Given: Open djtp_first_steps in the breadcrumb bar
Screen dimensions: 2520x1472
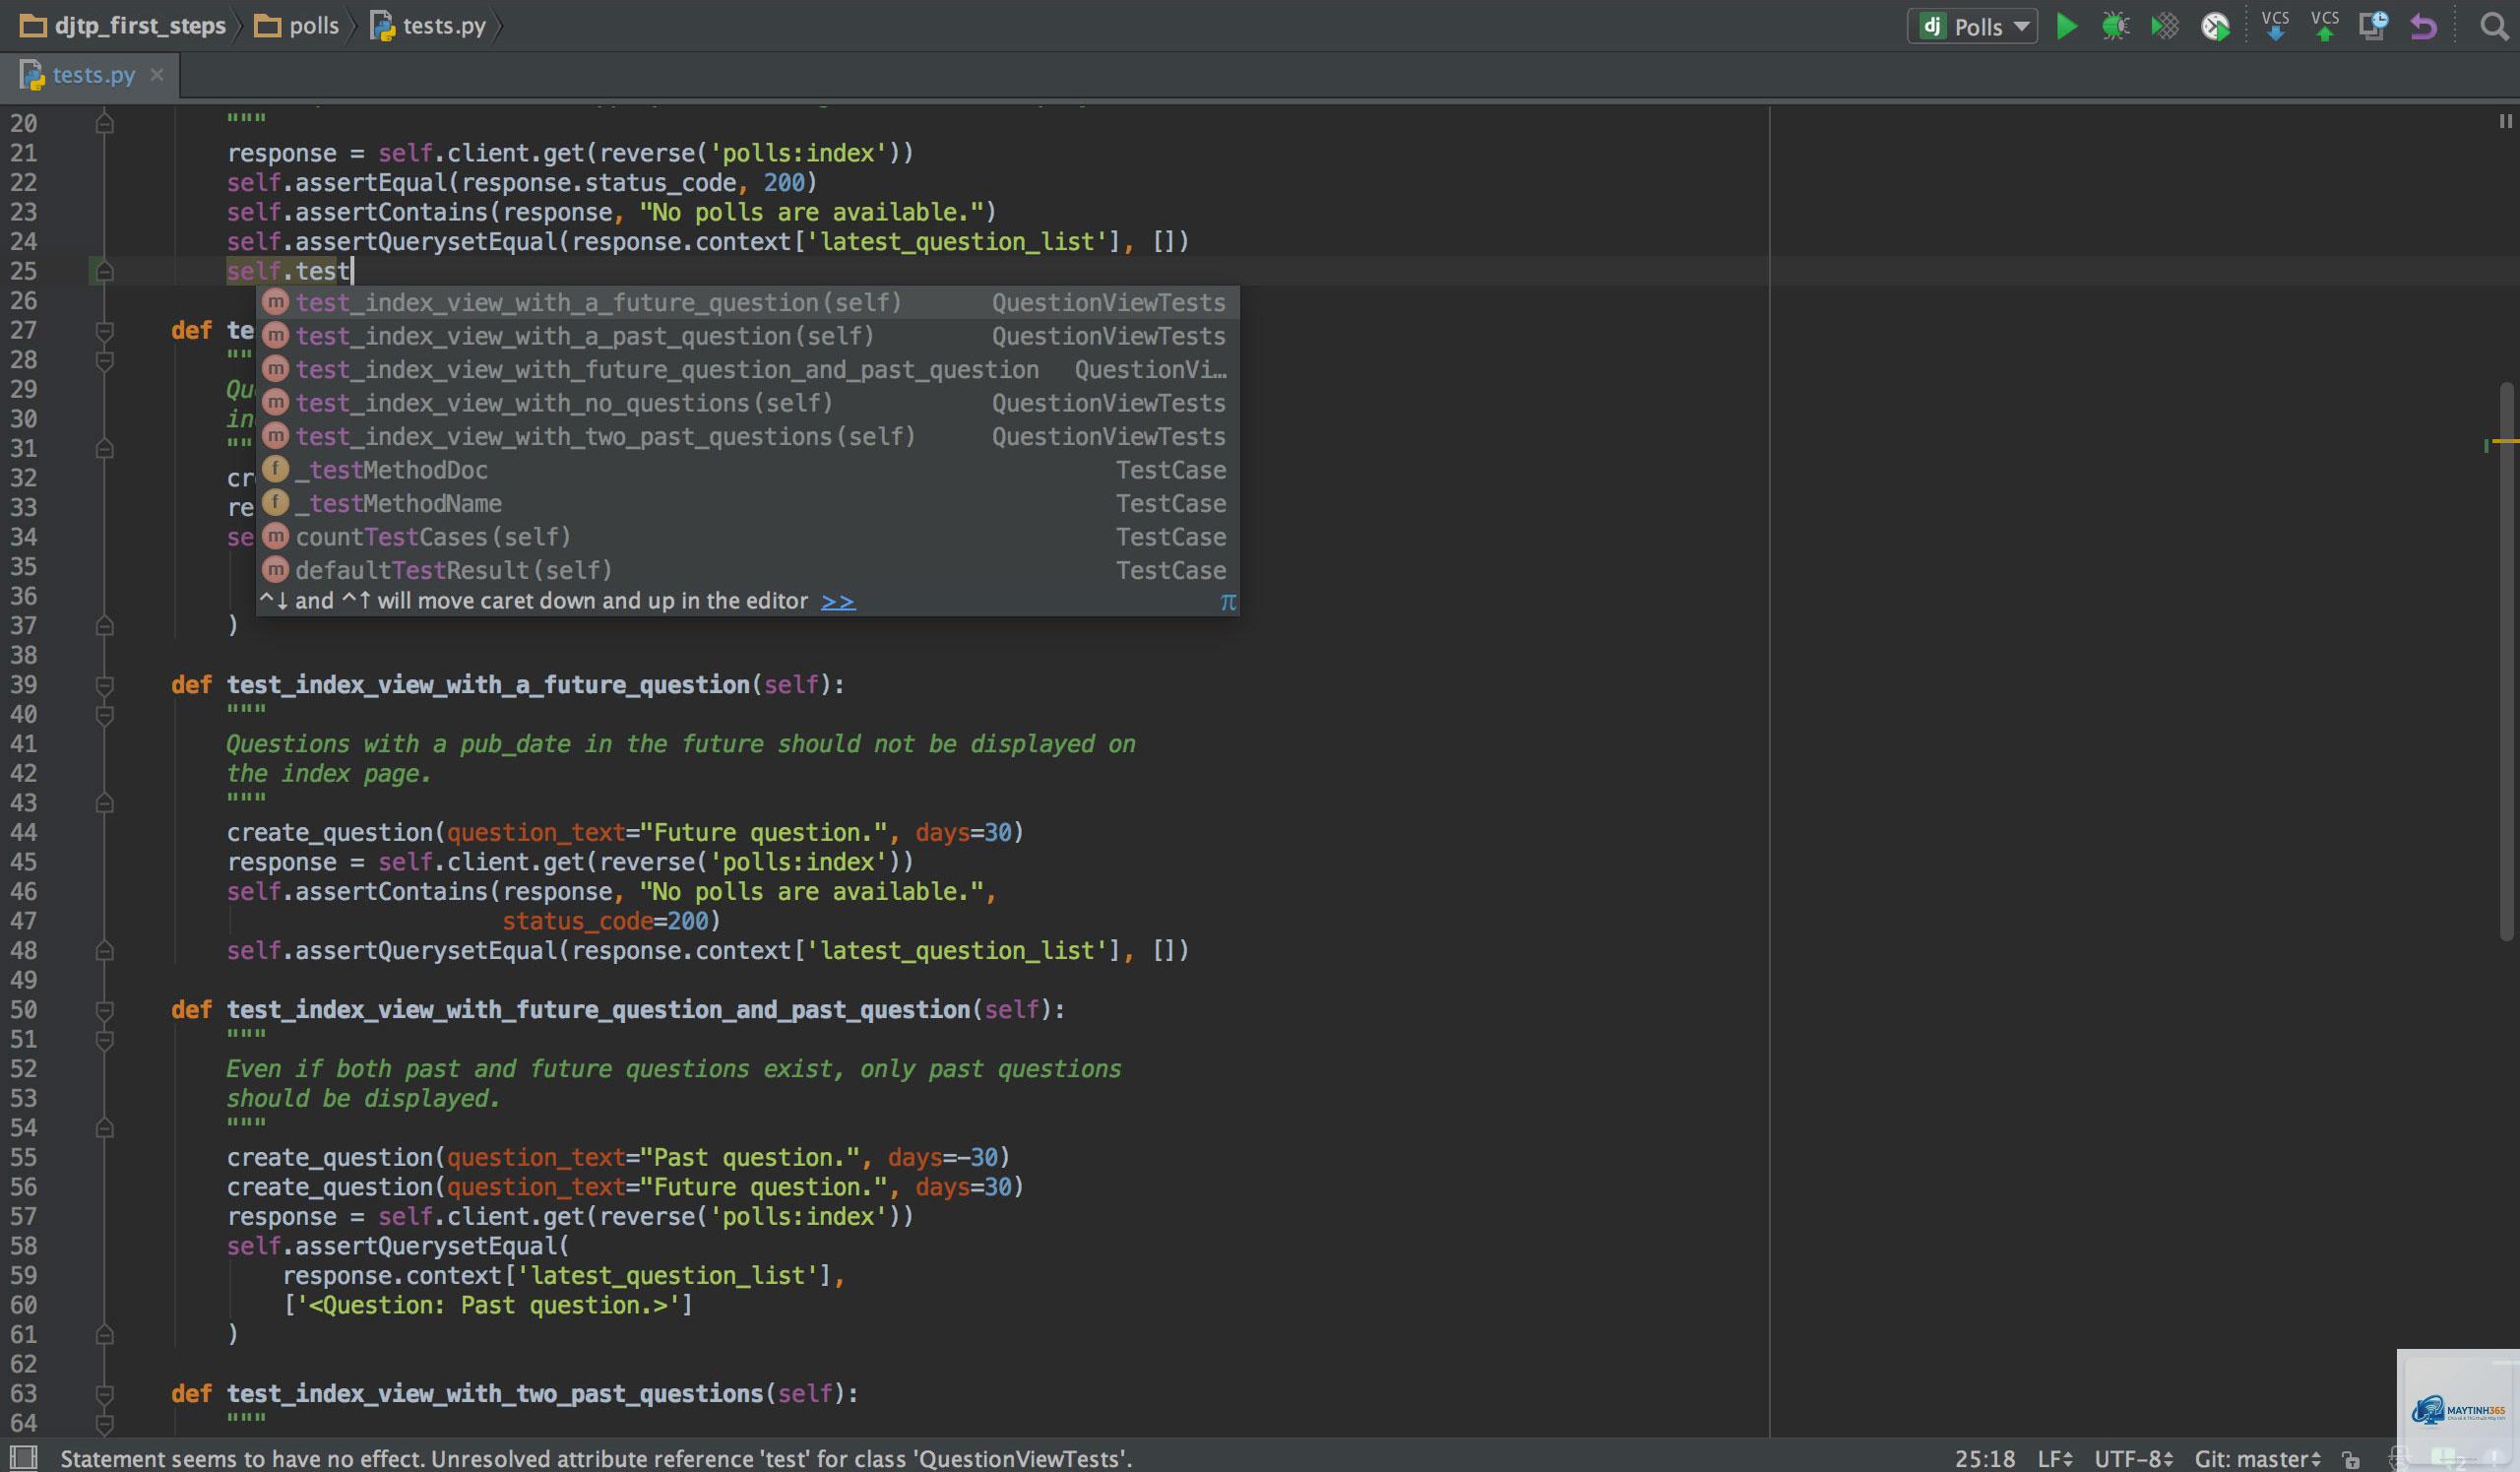Looking at the screenshot, I should tap(123, 26).
